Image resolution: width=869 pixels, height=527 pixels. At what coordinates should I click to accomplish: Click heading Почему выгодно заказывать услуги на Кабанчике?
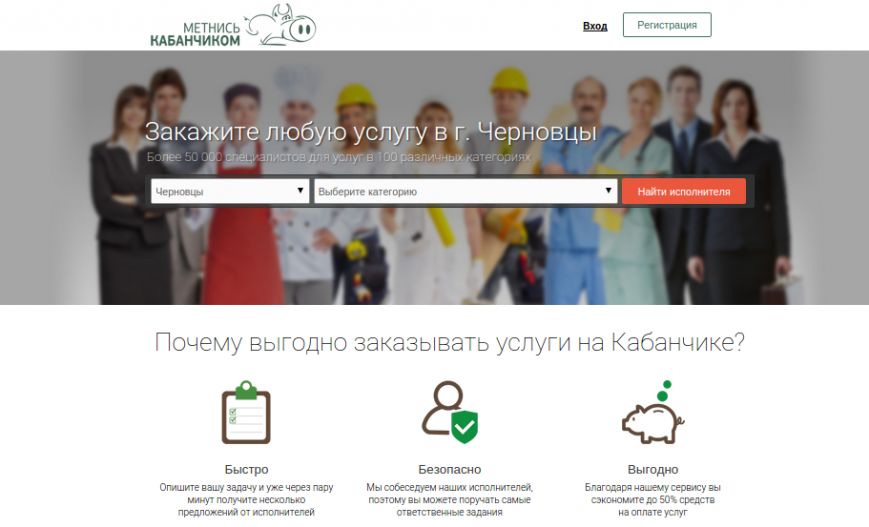pos(449,342)
